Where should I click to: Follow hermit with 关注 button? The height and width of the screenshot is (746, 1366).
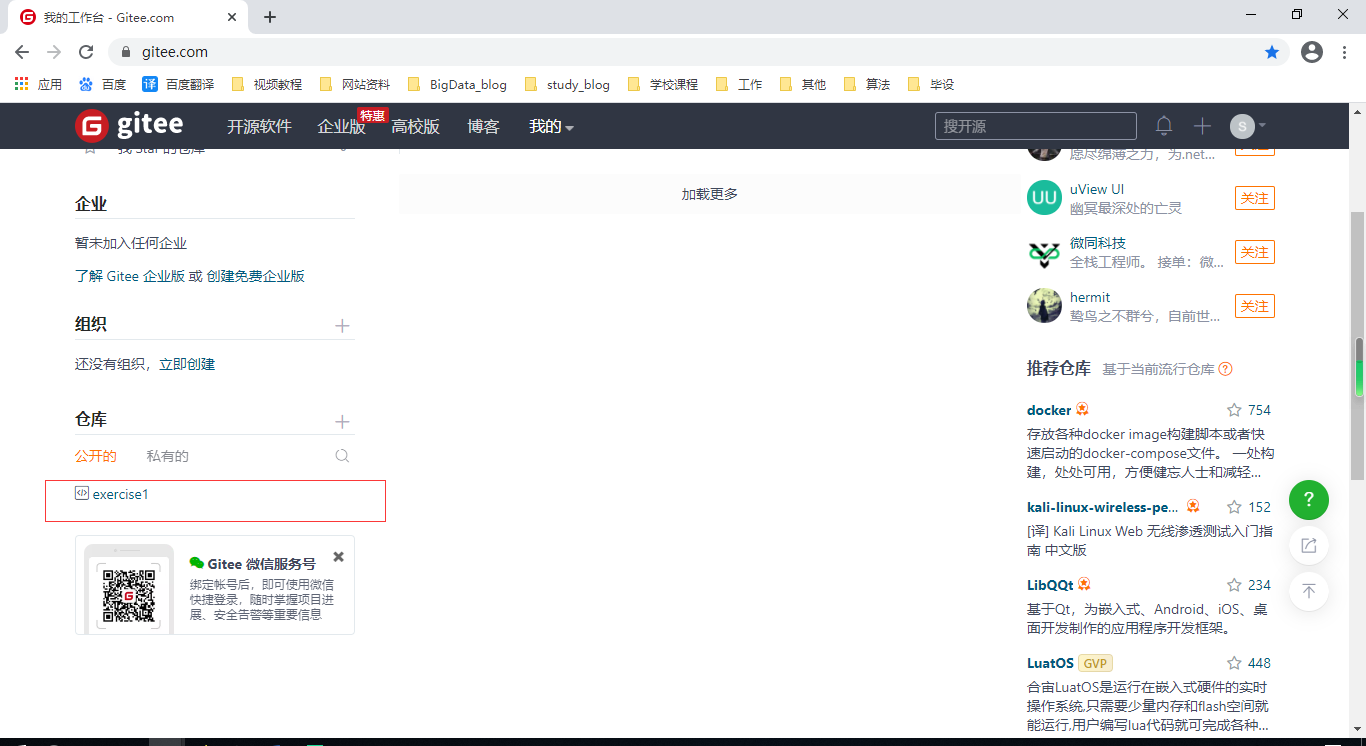pyautogui.click(x=1255, y=306)
